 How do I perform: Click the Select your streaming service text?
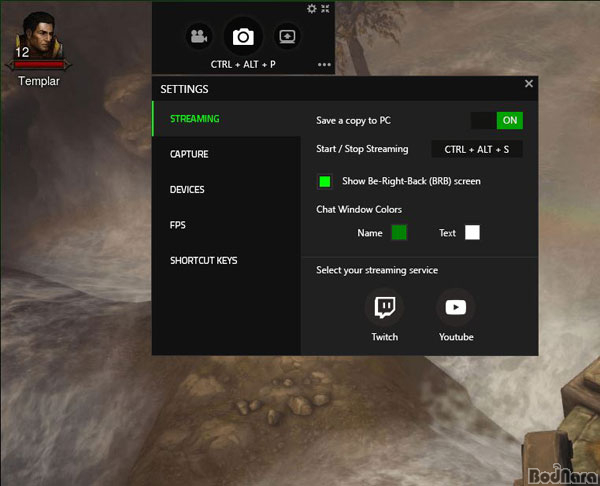(377, 271)
